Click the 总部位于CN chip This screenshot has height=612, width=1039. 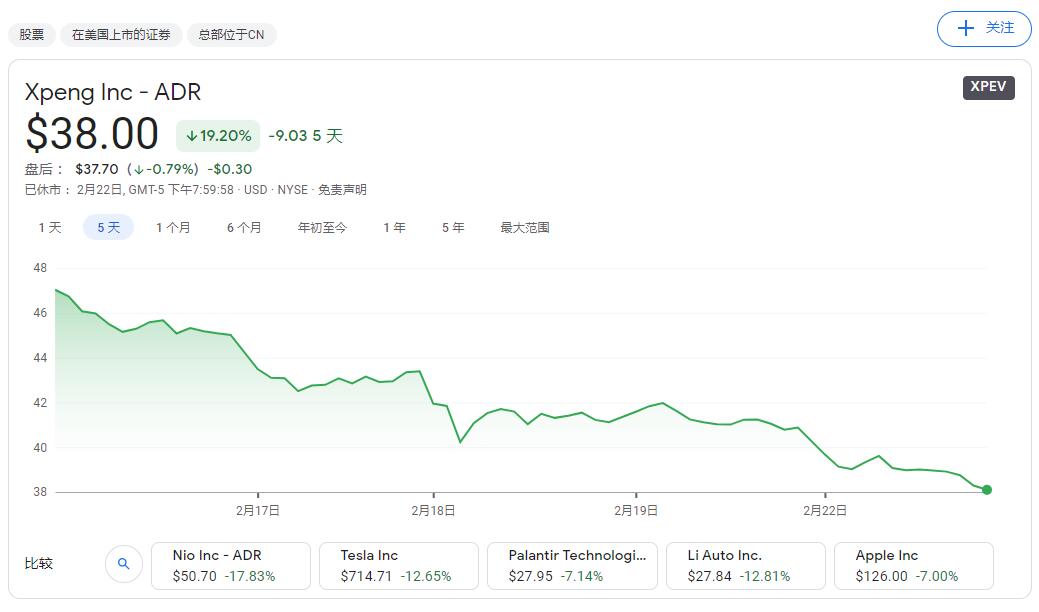(x=237, y=34)
